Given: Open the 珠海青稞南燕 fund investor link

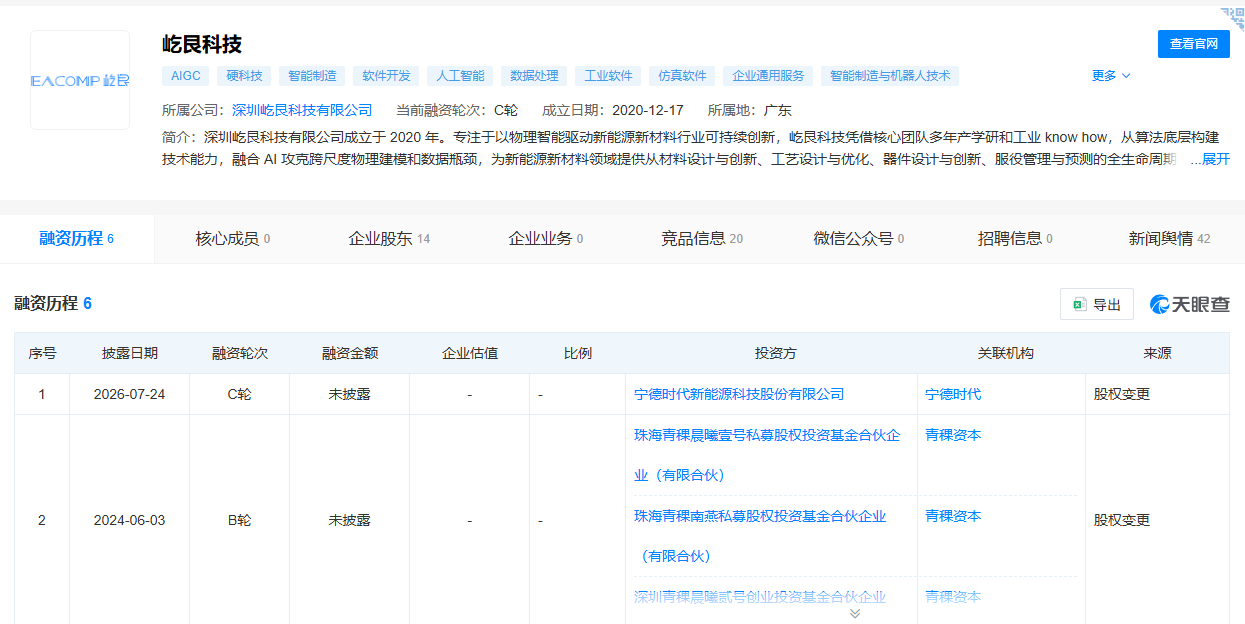Looking at the screenshot, I should coord(760,536).
